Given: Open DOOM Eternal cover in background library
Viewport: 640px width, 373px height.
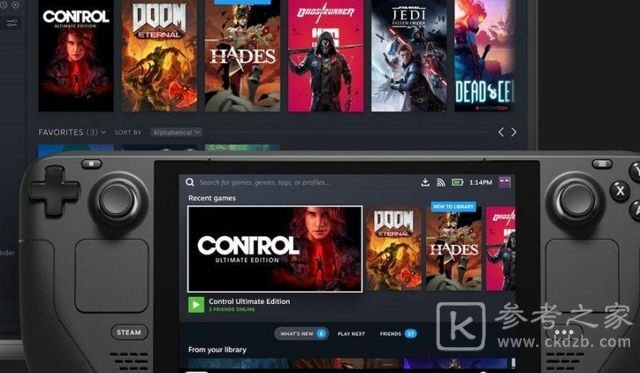Looking at the screenshot, I should pyautogui.click(x=159, y=56).
